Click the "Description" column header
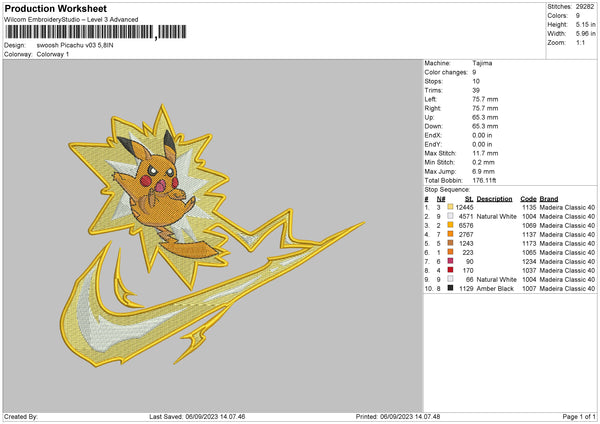600x424 pixels. [x=494, y=199]
